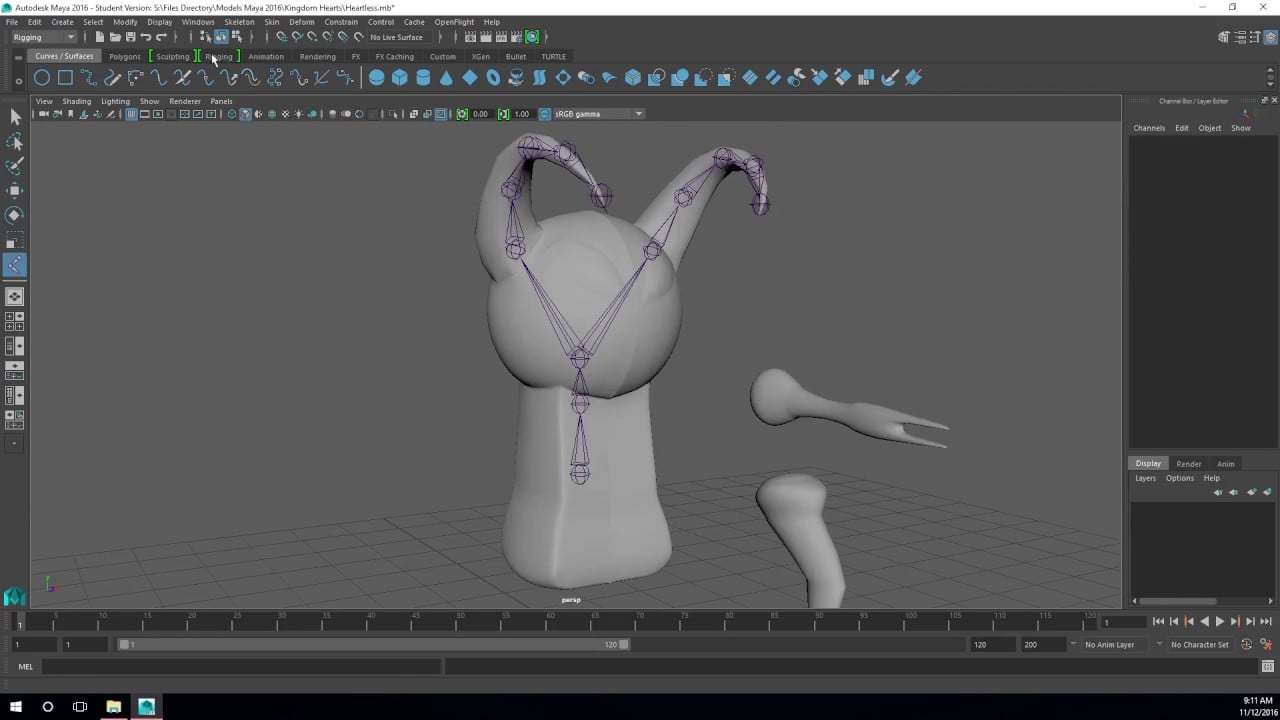The image size is (1280, 720).
Task: Click Channels in the Channel Box
Action: tap(1149, 128)
